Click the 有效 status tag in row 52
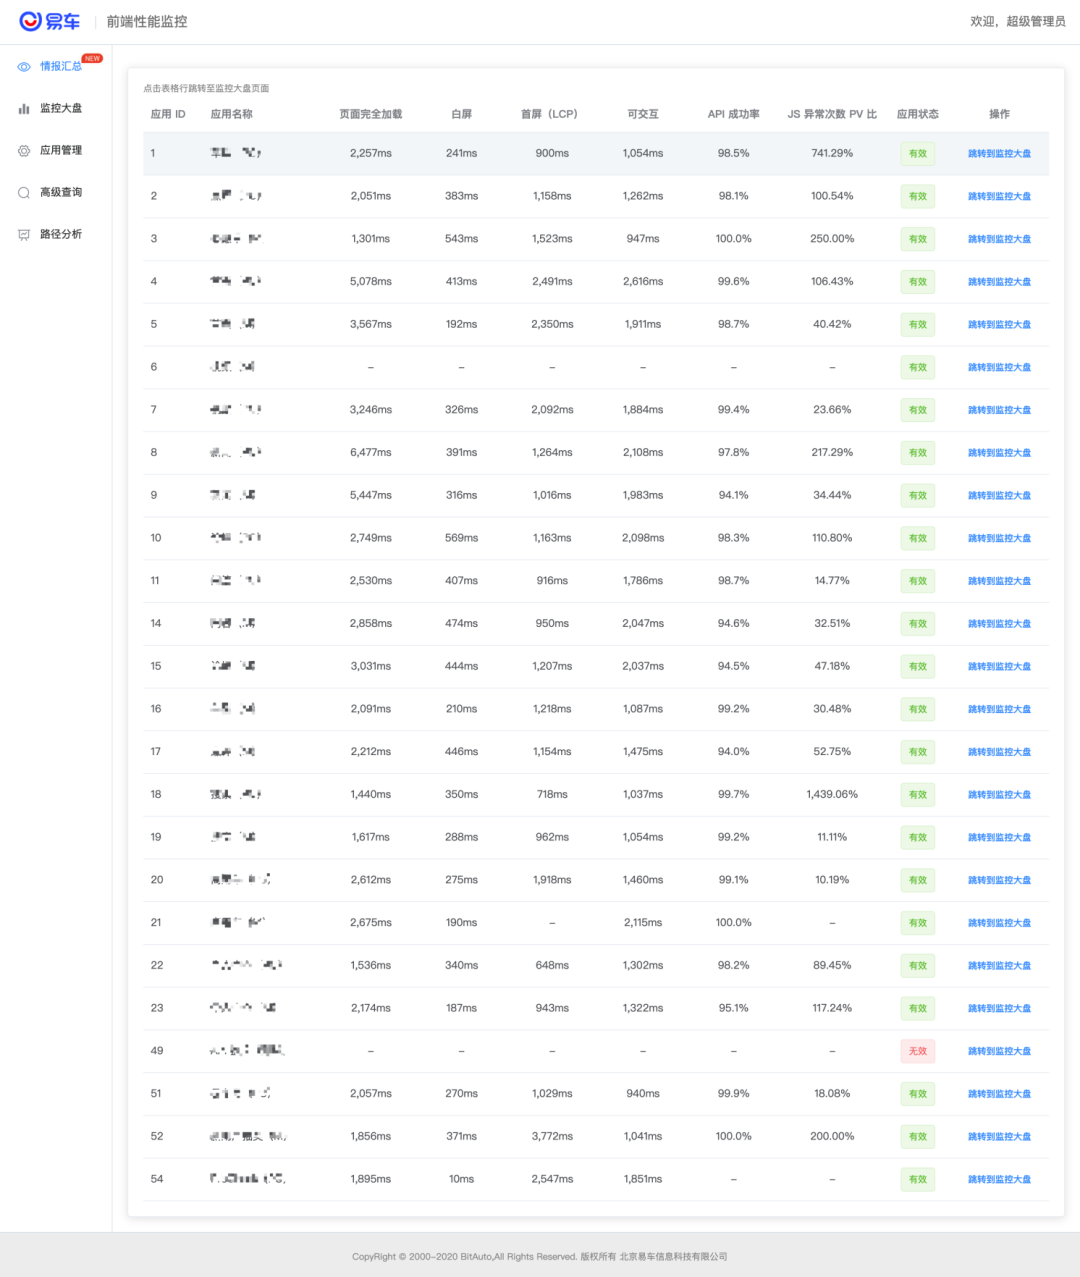 pos(918,1137)
